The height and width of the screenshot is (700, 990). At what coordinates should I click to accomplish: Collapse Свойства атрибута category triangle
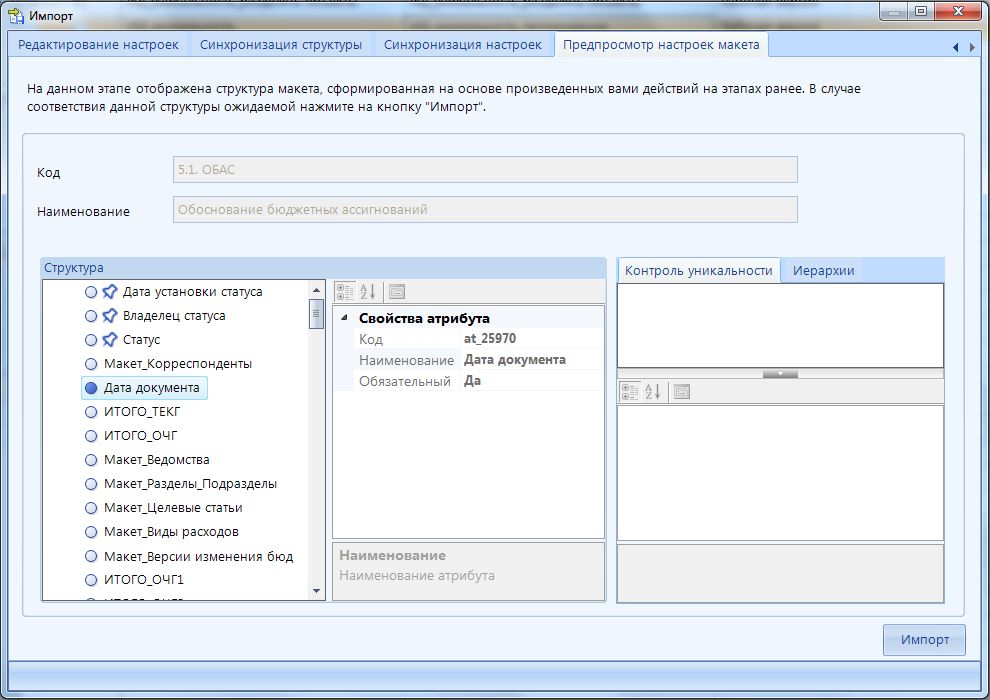coord(345,318)
